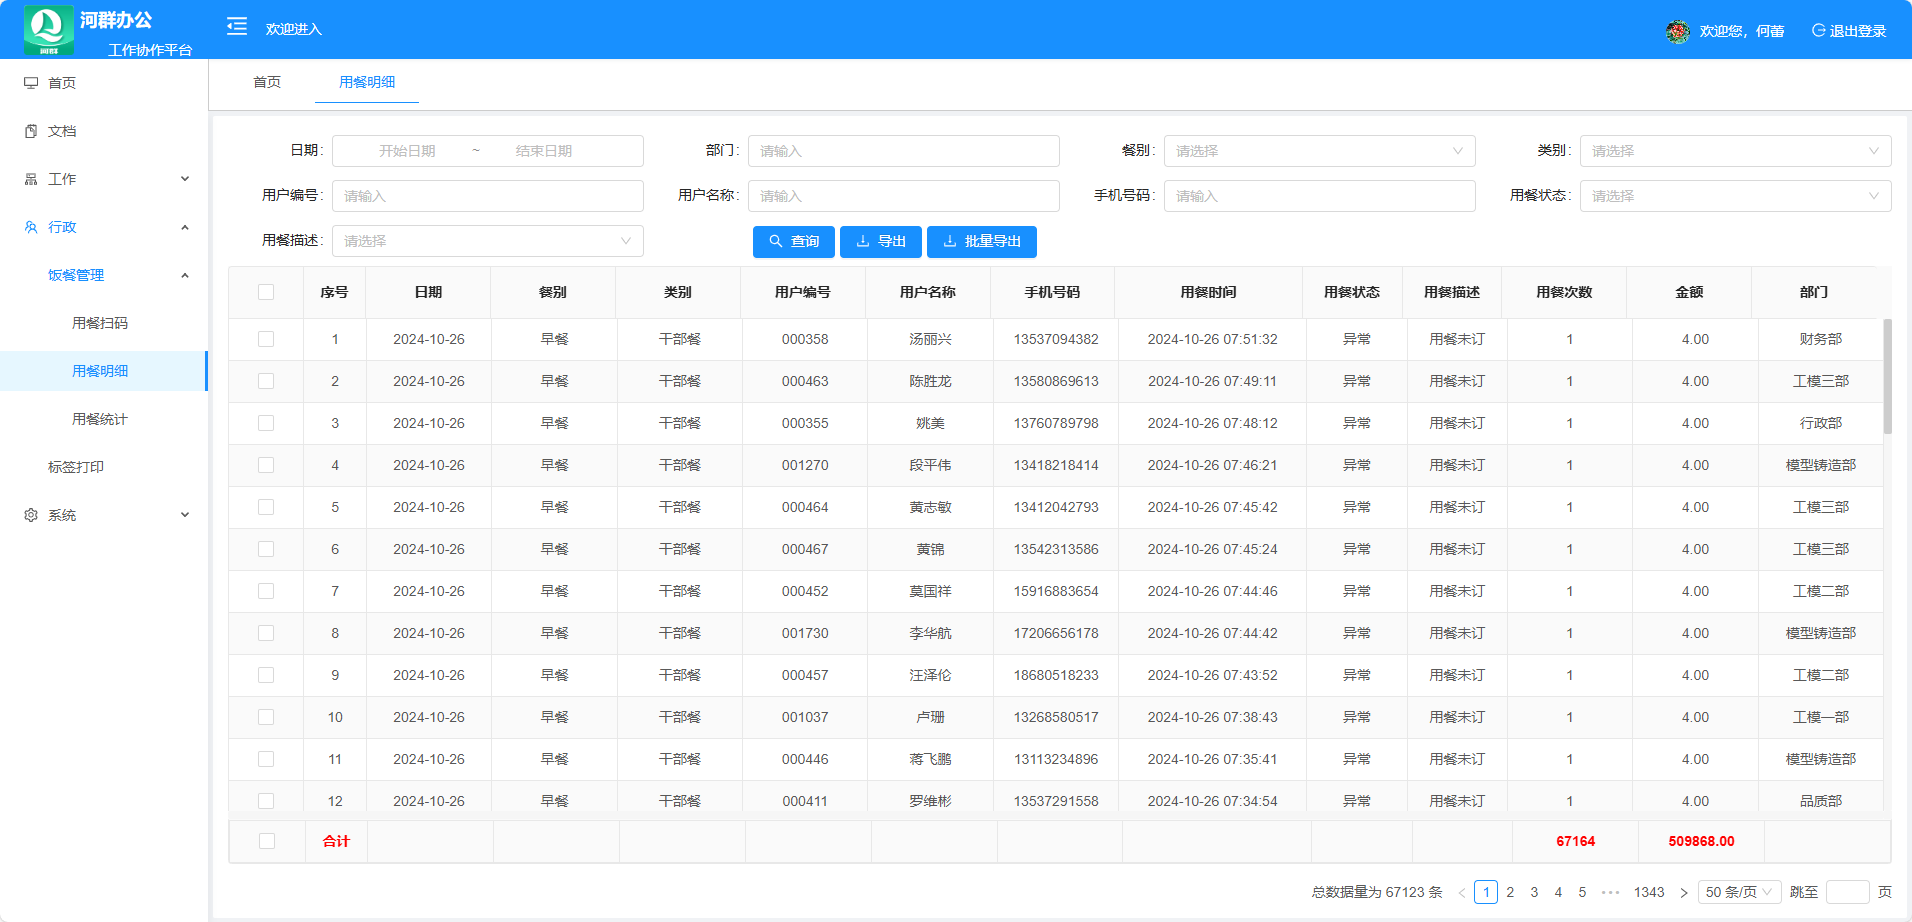Check the row 1 checkbox for 汤丽兴

tap(266, 339)
